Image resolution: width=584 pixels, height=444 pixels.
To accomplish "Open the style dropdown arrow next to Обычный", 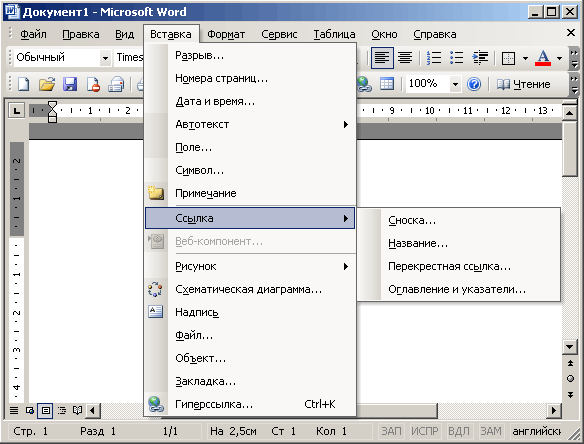I will [x=105, y=58].
